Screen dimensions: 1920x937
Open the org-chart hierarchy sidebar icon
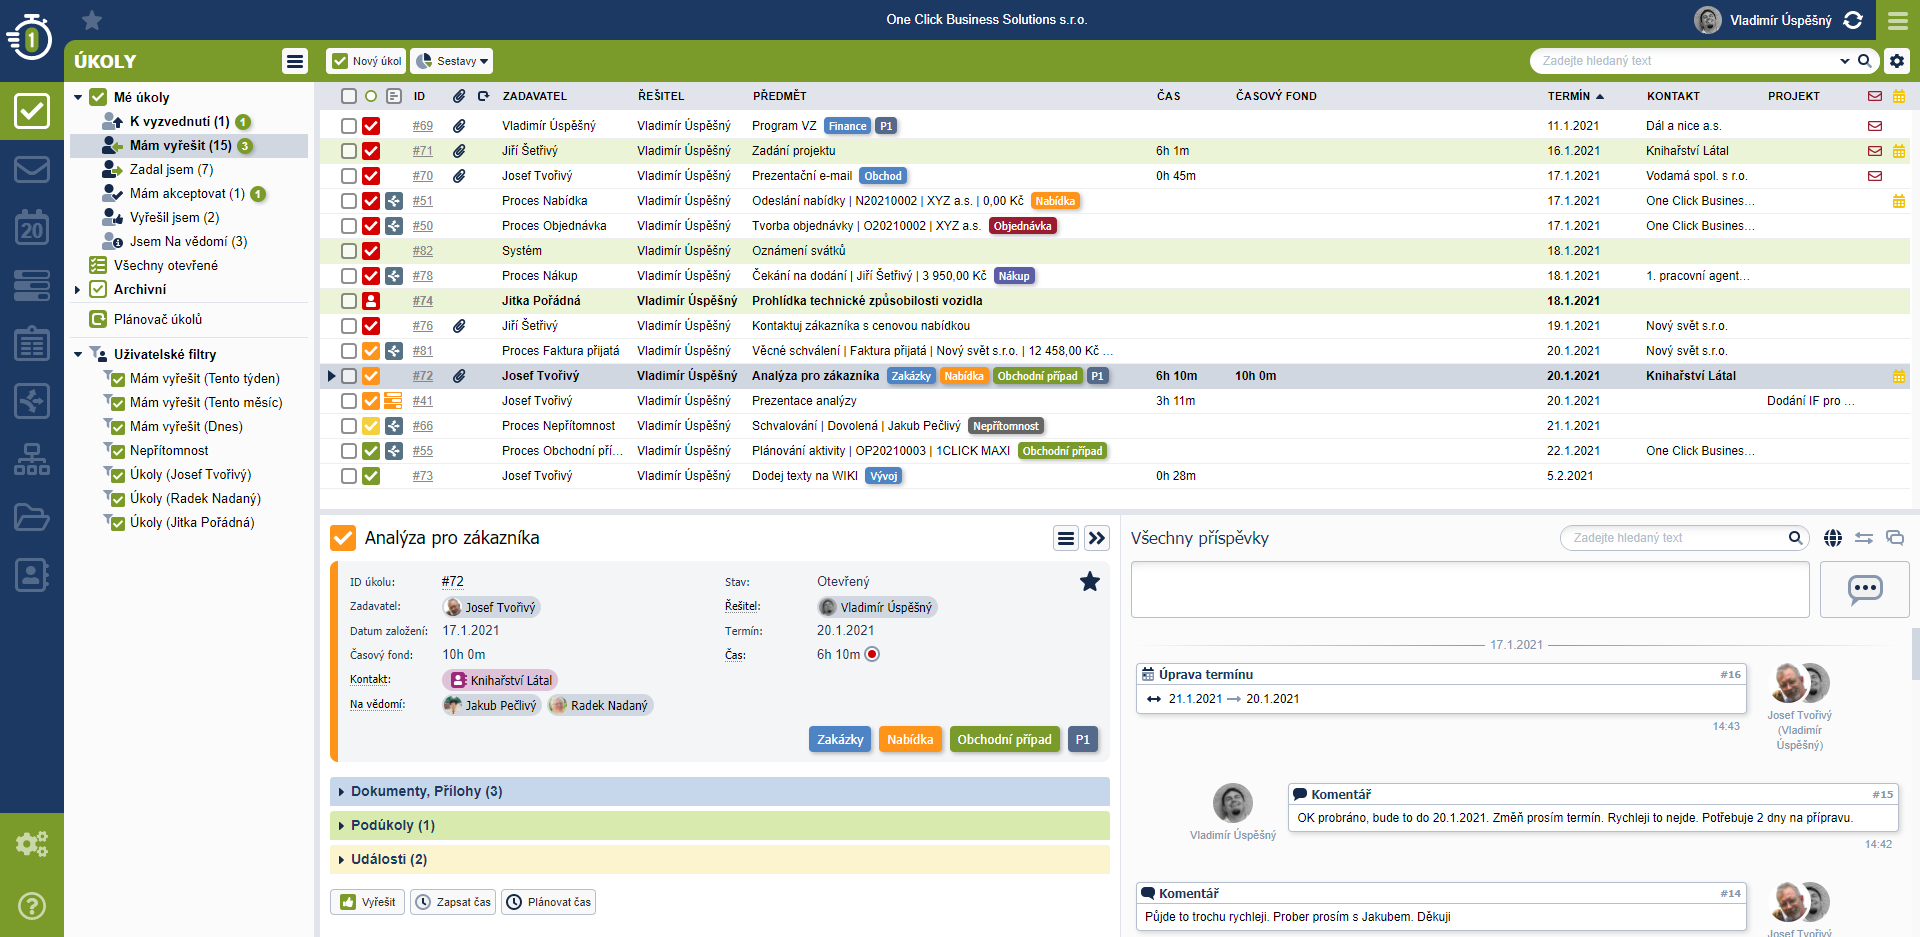(x=32, y=459)
